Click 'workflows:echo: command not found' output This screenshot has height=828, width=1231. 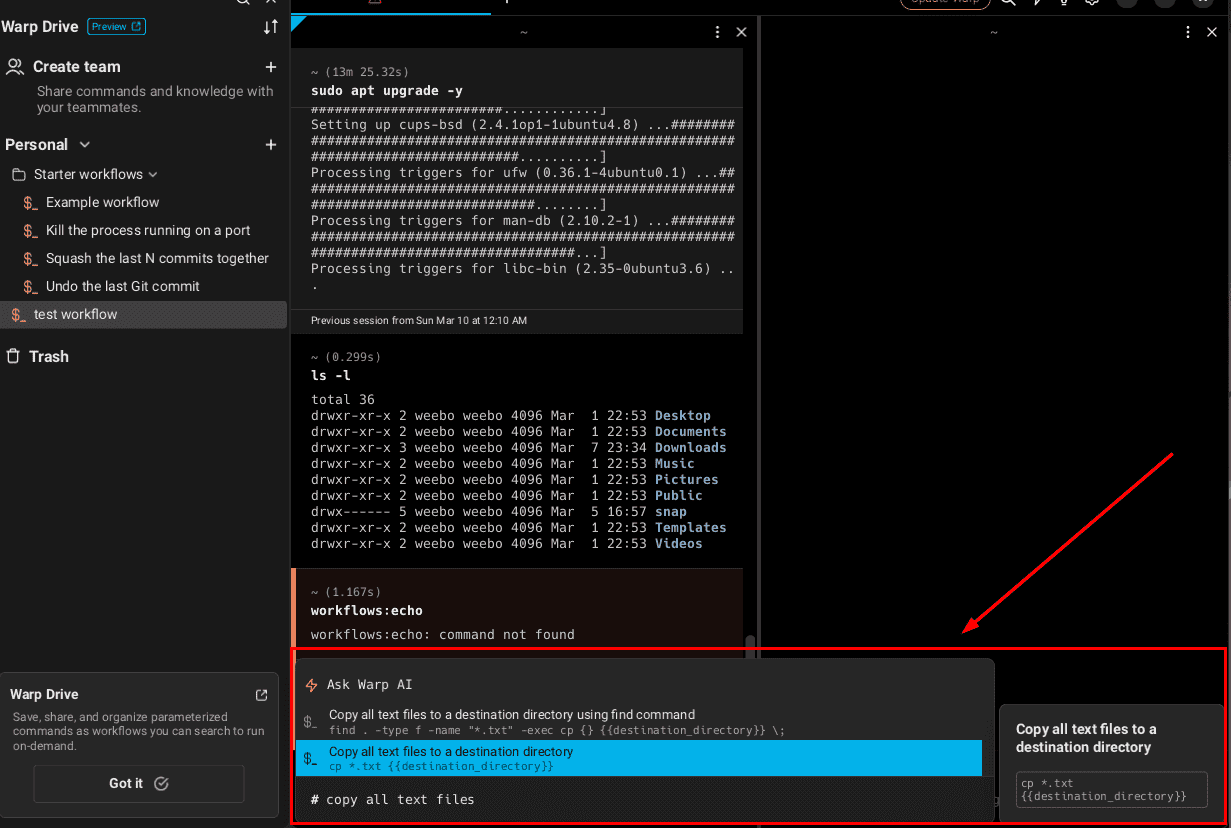[x=443, y=635]
